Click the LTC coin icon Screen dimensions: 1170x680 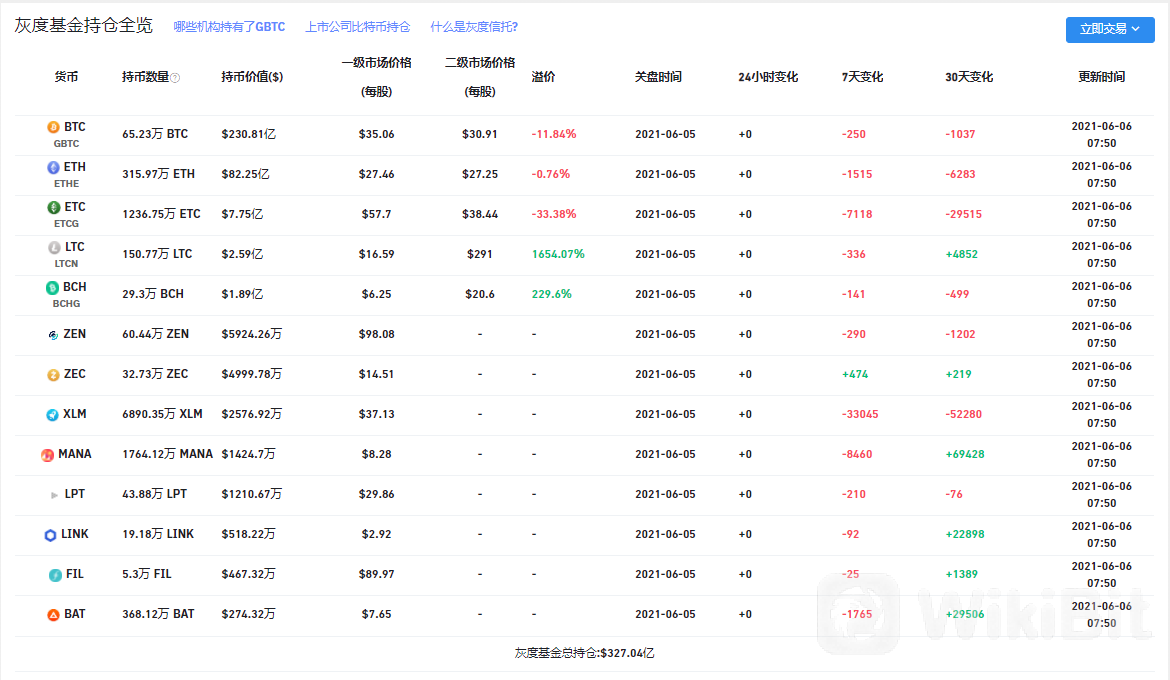(x=54, y=248)
